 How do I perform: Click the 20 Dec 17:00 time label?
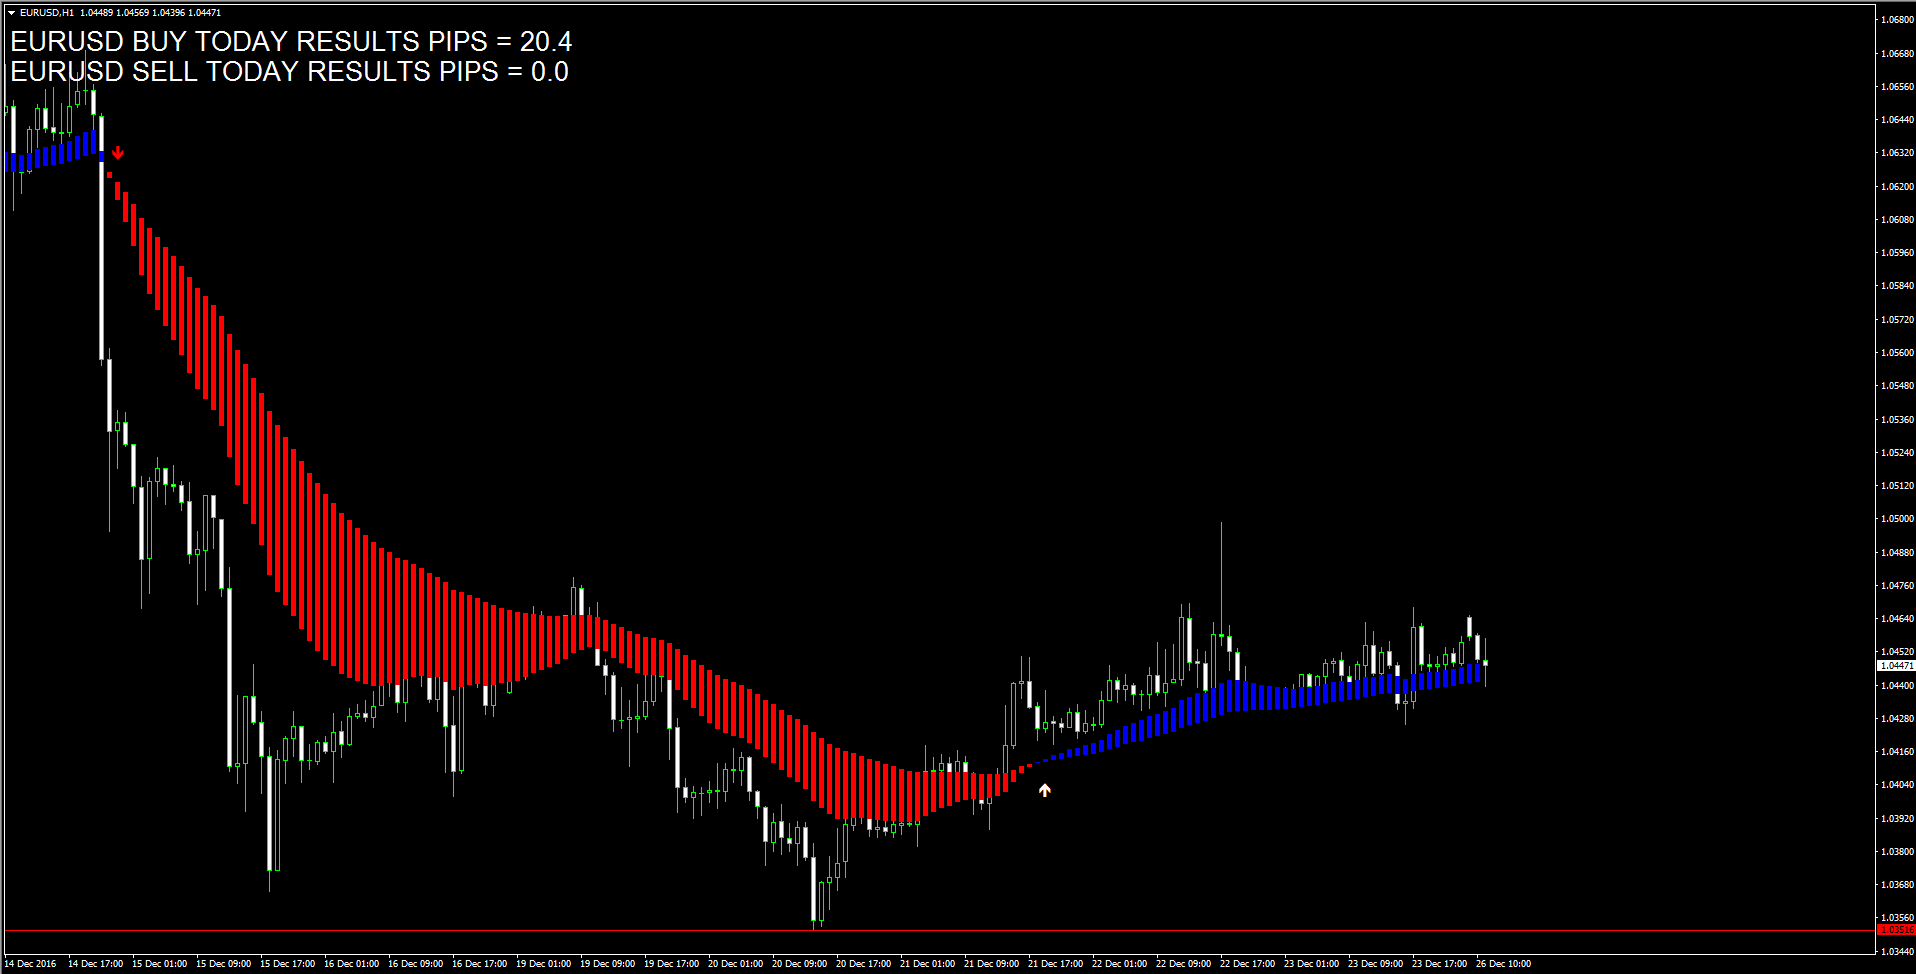(x=863, y=964)
